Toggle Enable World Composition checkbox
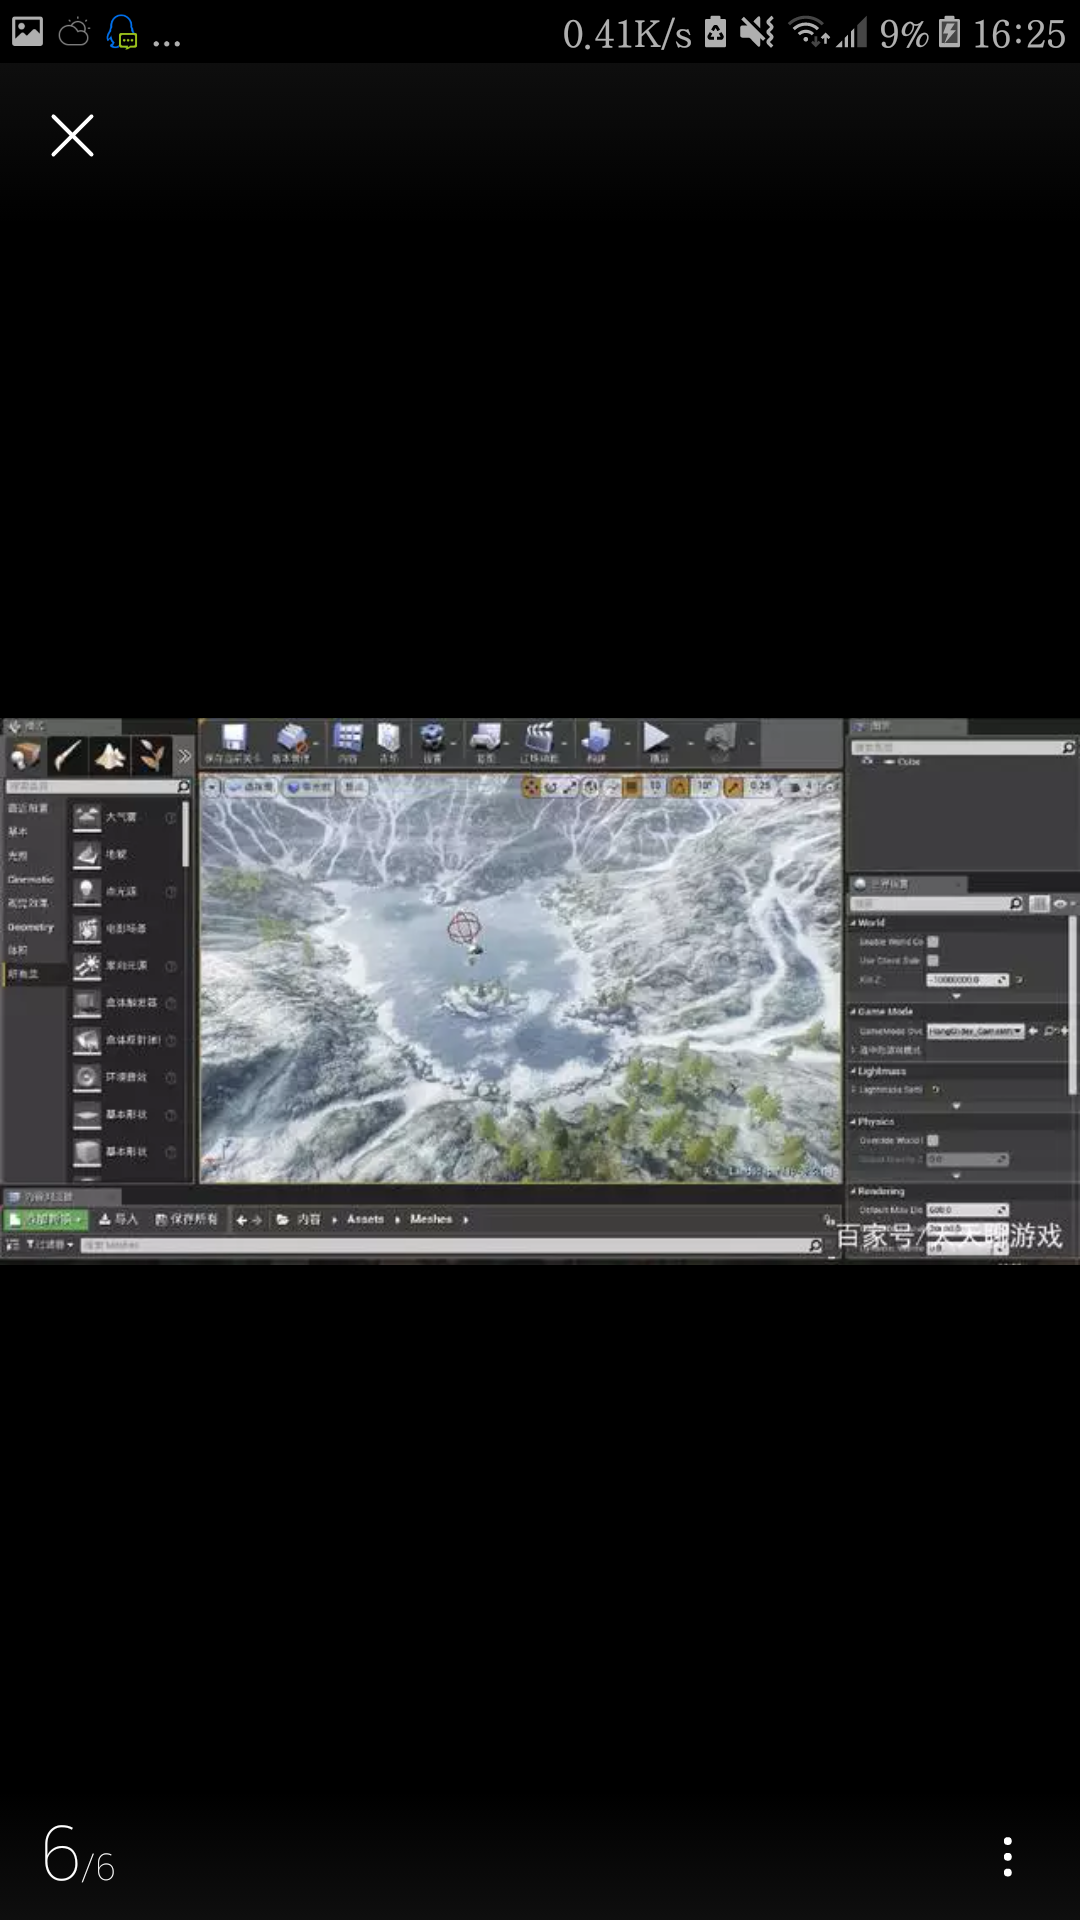Screen dimensions: 1080x1920 pyautogui.click(x=933, y=941)
